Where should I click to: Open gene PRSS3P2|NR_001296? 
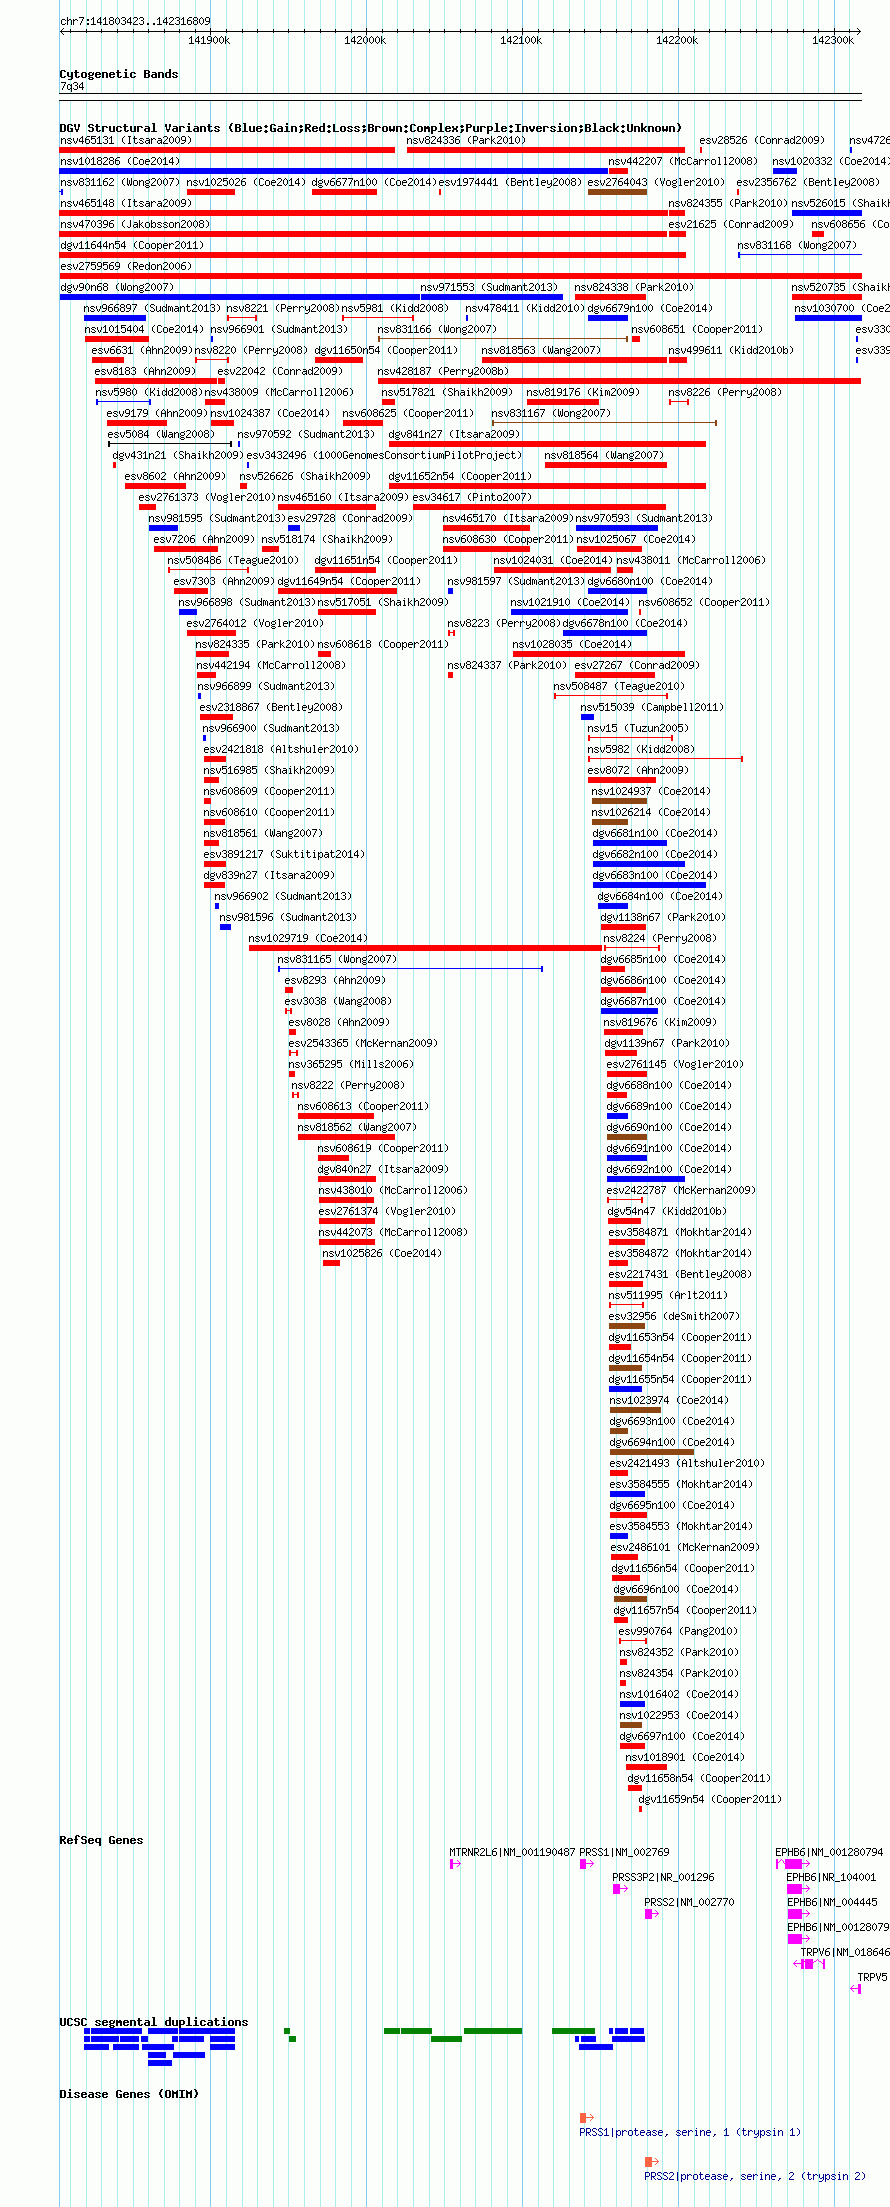[x=663, y=1878]
